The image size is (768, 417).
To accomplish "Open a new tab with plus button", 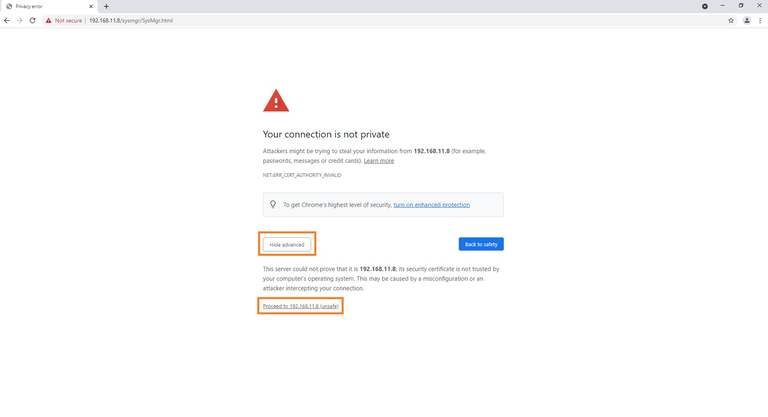I will tap(106, 6).
